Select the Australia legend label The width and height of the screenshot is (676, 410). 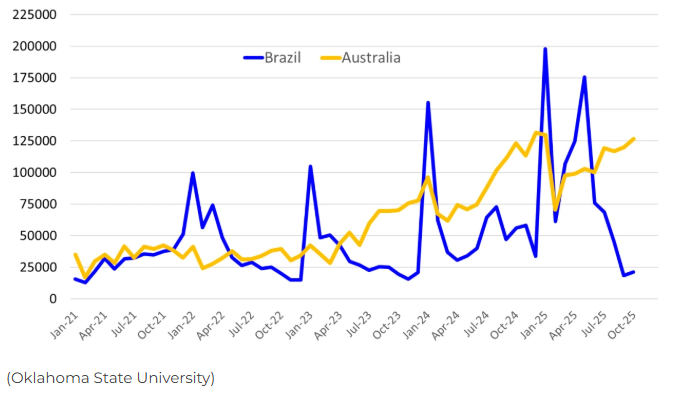(x=371, y=57)
